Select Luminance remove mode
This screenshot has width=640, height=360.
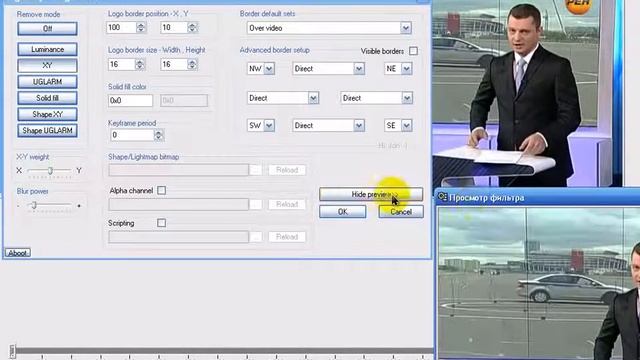point(47,49)
